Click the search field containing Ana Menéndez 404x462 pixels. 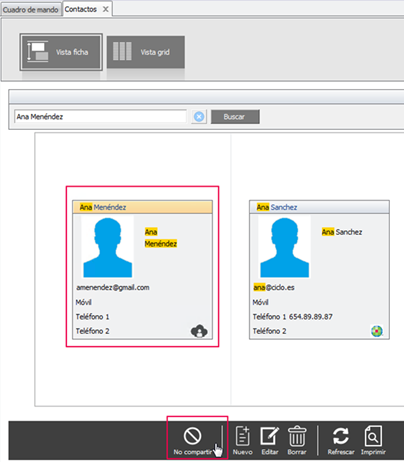[100, 117]
